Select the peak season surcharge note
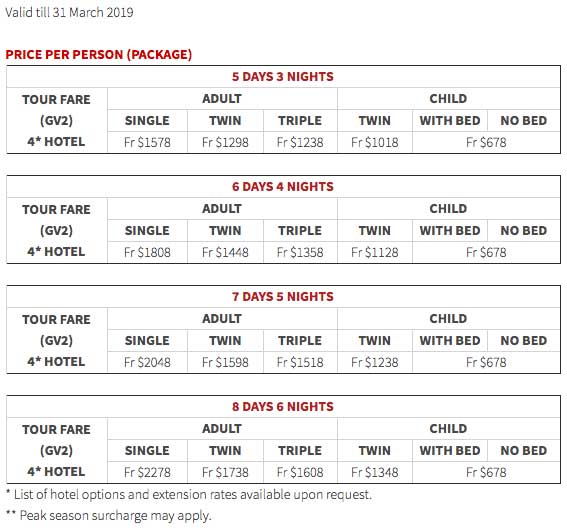This screenshot has height=531, width=567. [x=108, y=516]
